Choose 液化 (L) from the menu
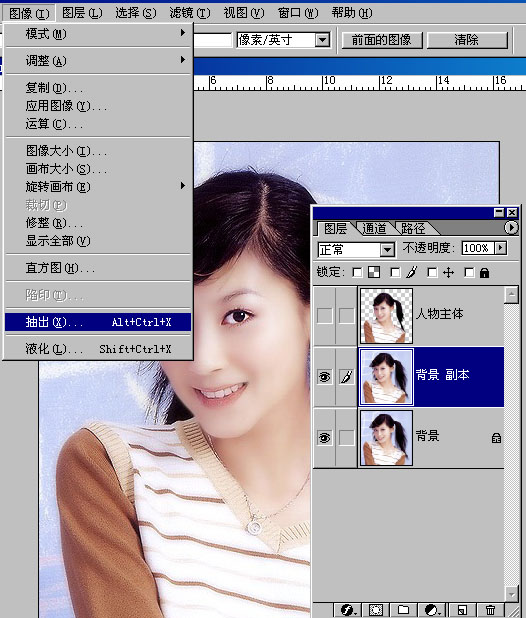Image resolution: width=526 pixels, height=618 pixels. coord(98,349)
